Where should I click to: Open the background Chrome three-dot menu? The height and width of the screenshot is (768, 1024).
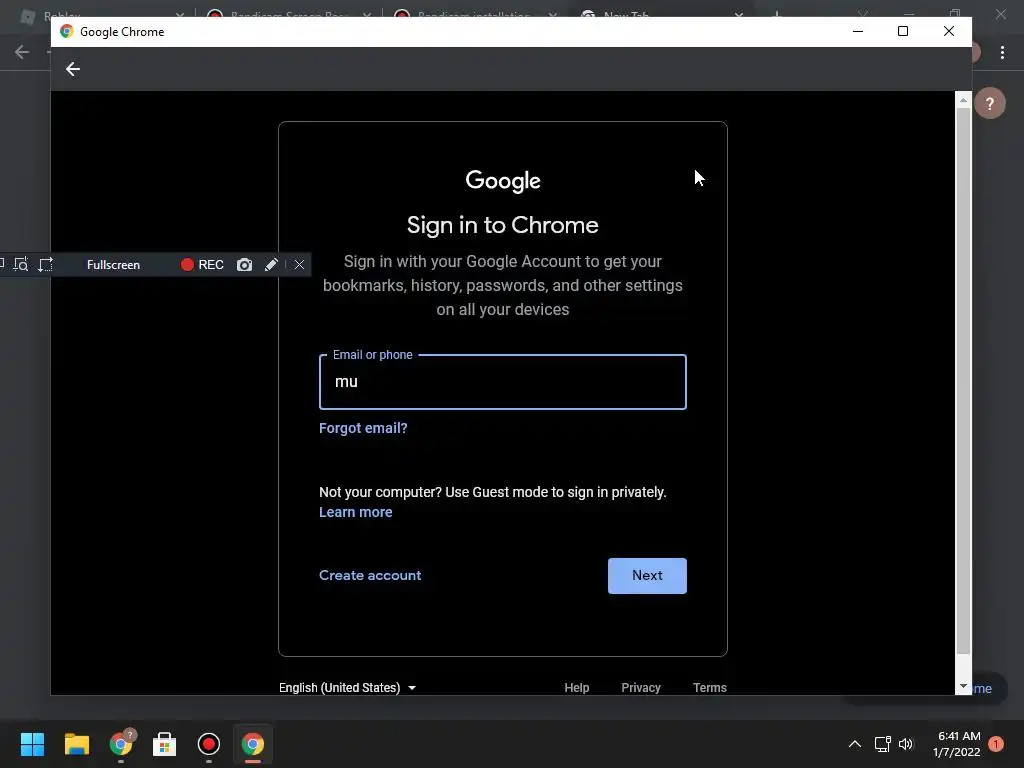[x=1002, y=52]
